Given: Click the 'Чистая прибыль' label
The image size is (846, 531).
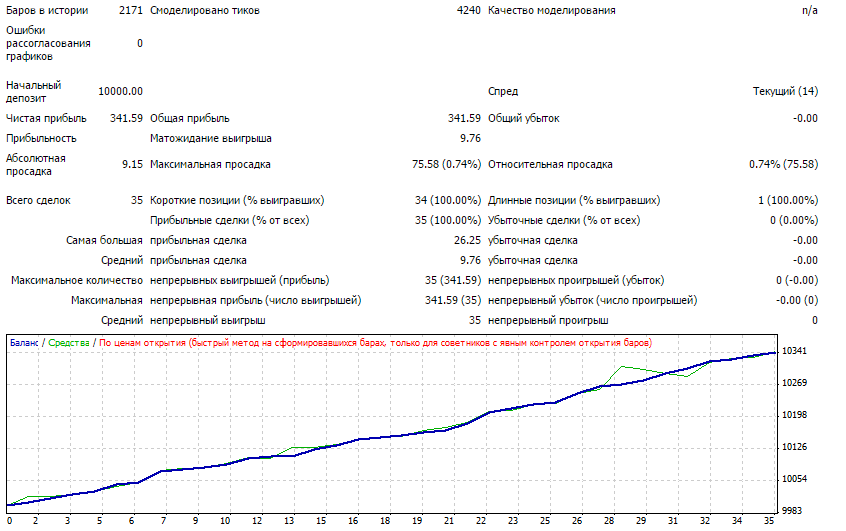Looking at the screenshot, I should coord(46,118).
